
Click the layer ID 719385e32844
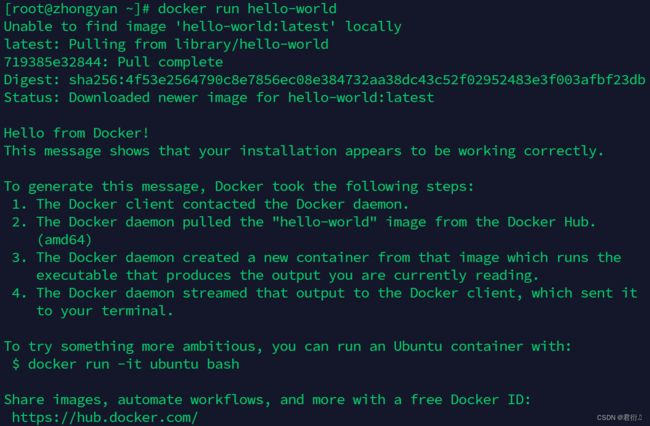click(x=52, y=62)
